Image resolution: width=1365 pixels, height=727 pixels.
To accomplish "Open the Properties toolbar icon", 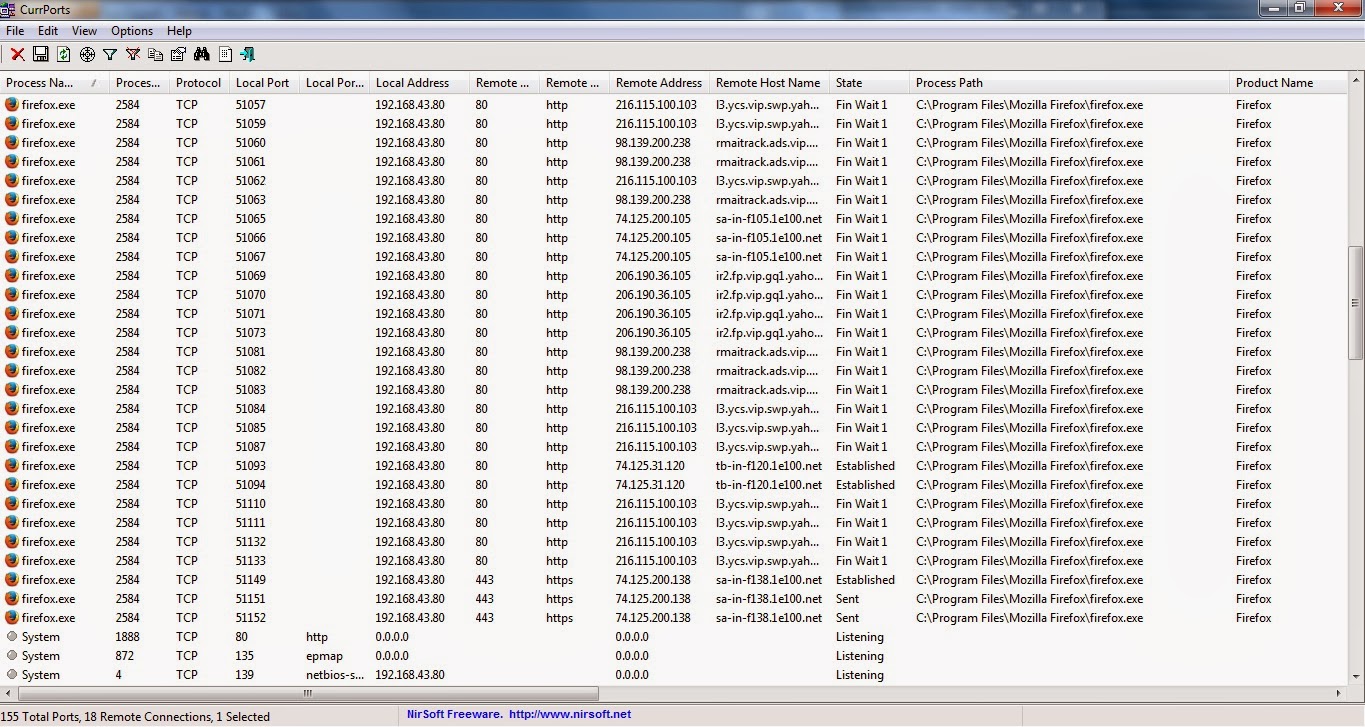I will click(179, 54).
